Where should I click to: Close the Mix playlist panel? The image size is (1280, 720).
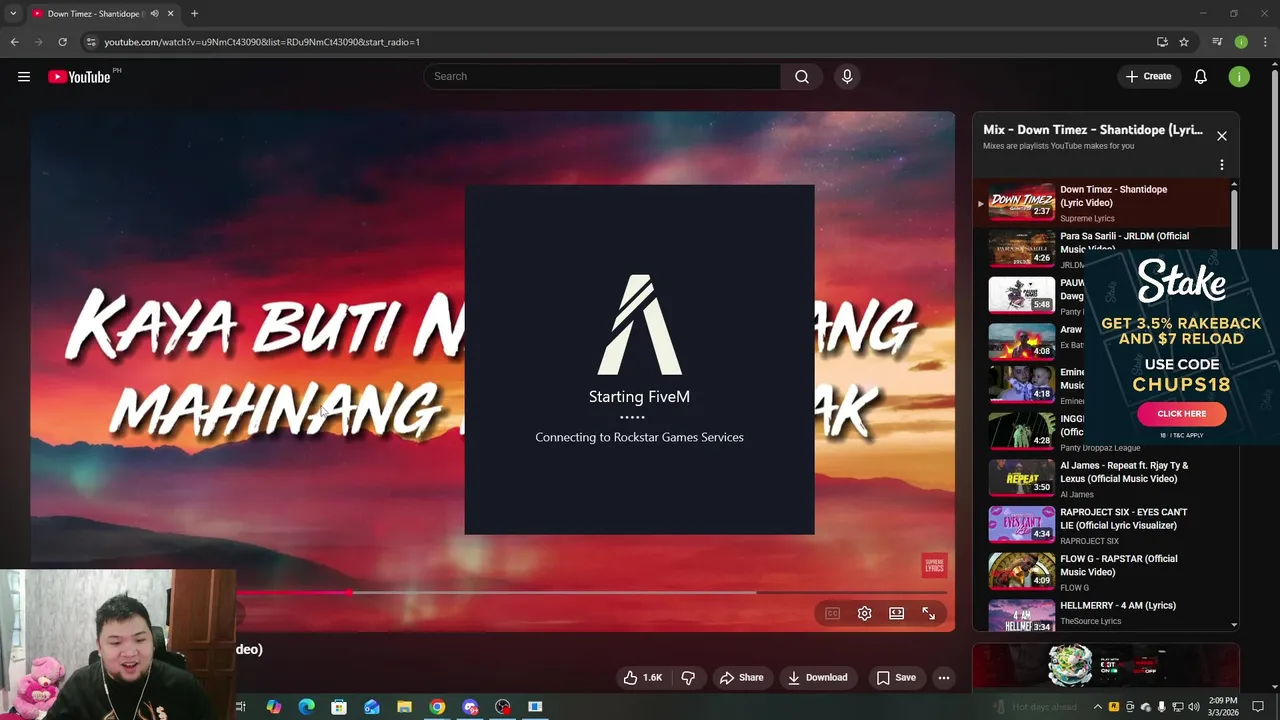1221,136
